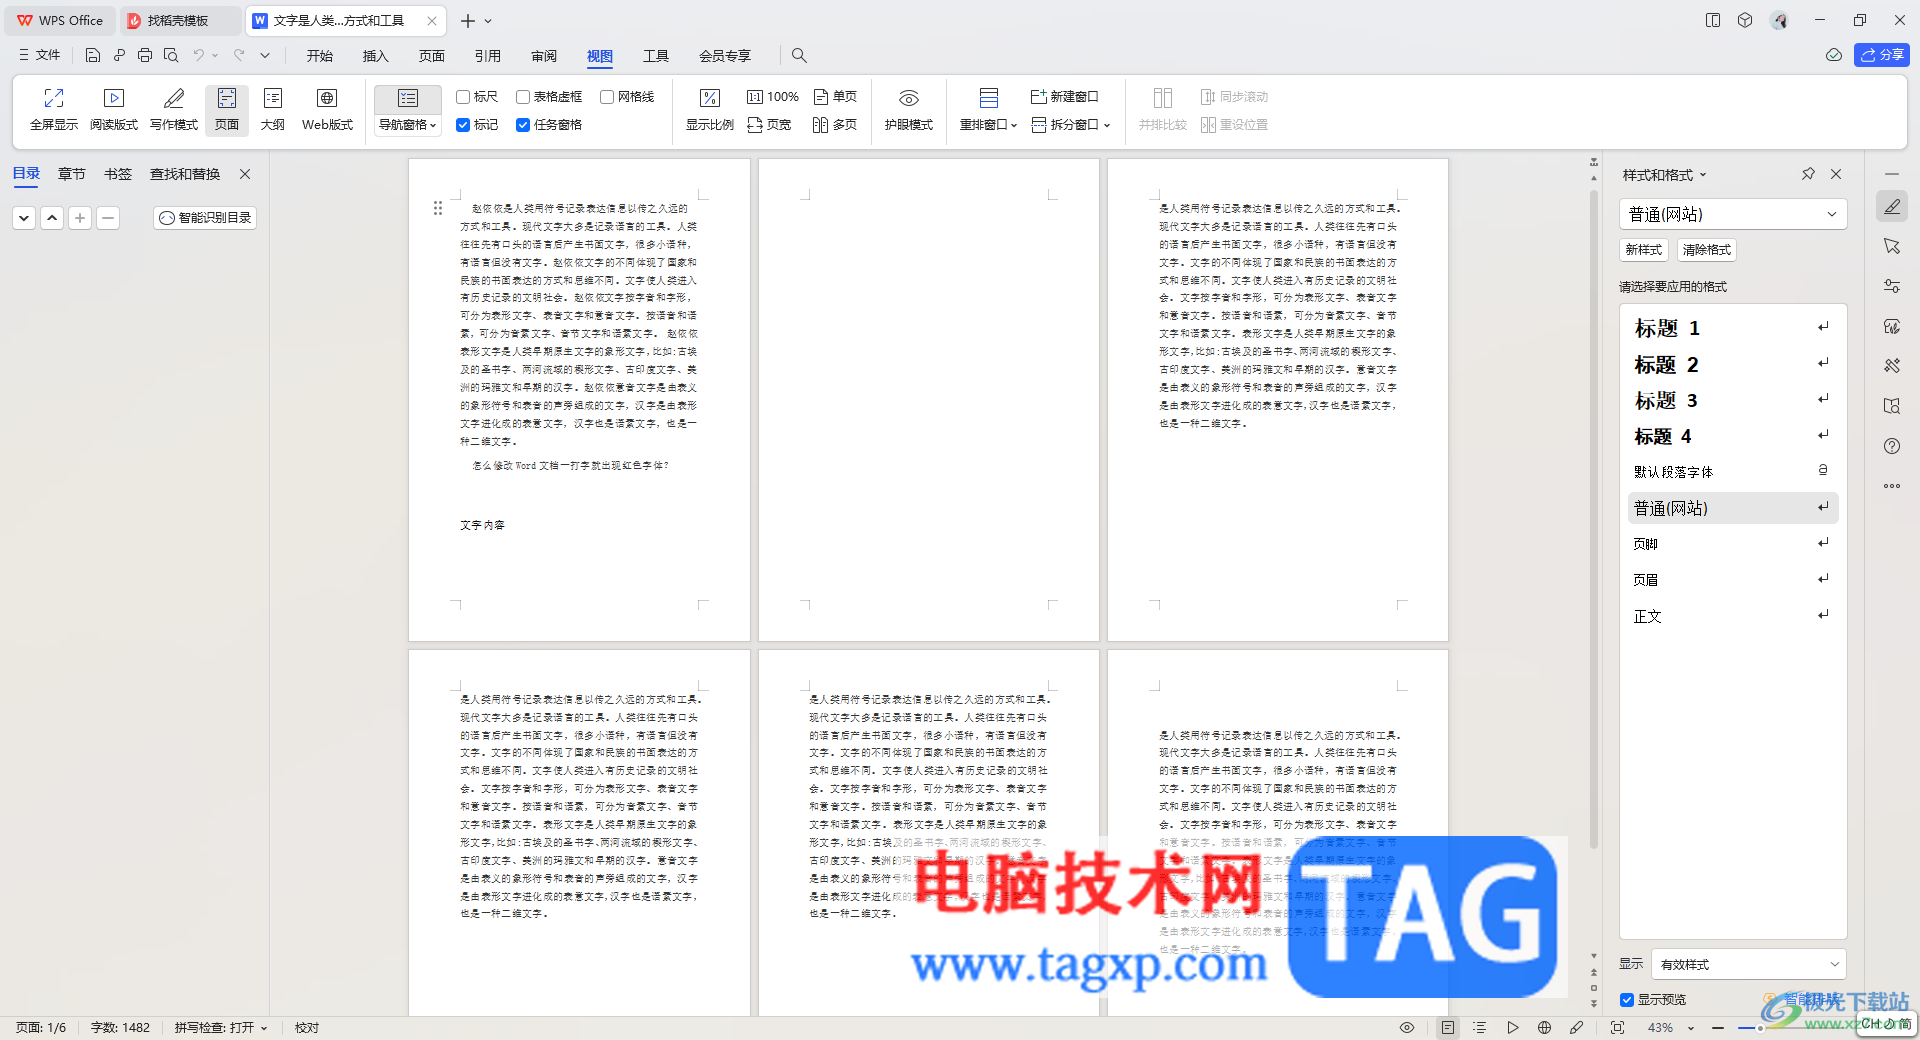Open Full Screen display mode
The height and width of the screenshot is (1040, 1920).
coord(54,110)
